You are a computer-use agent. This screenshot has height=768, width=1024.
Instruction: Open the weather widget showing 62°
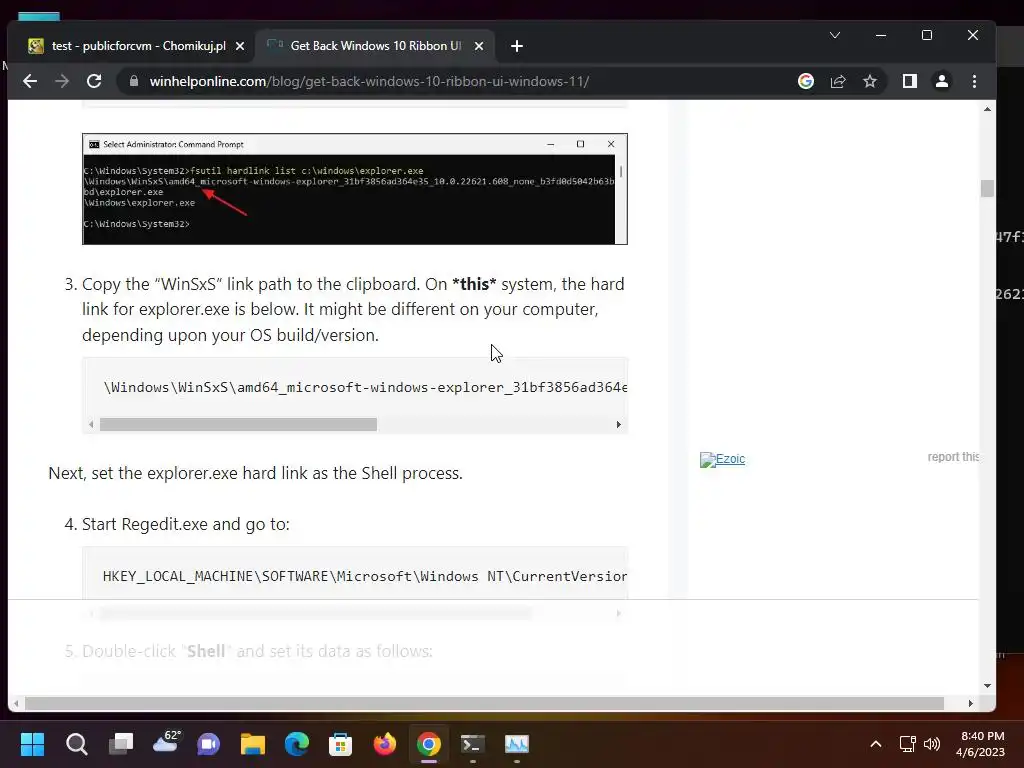165,743
